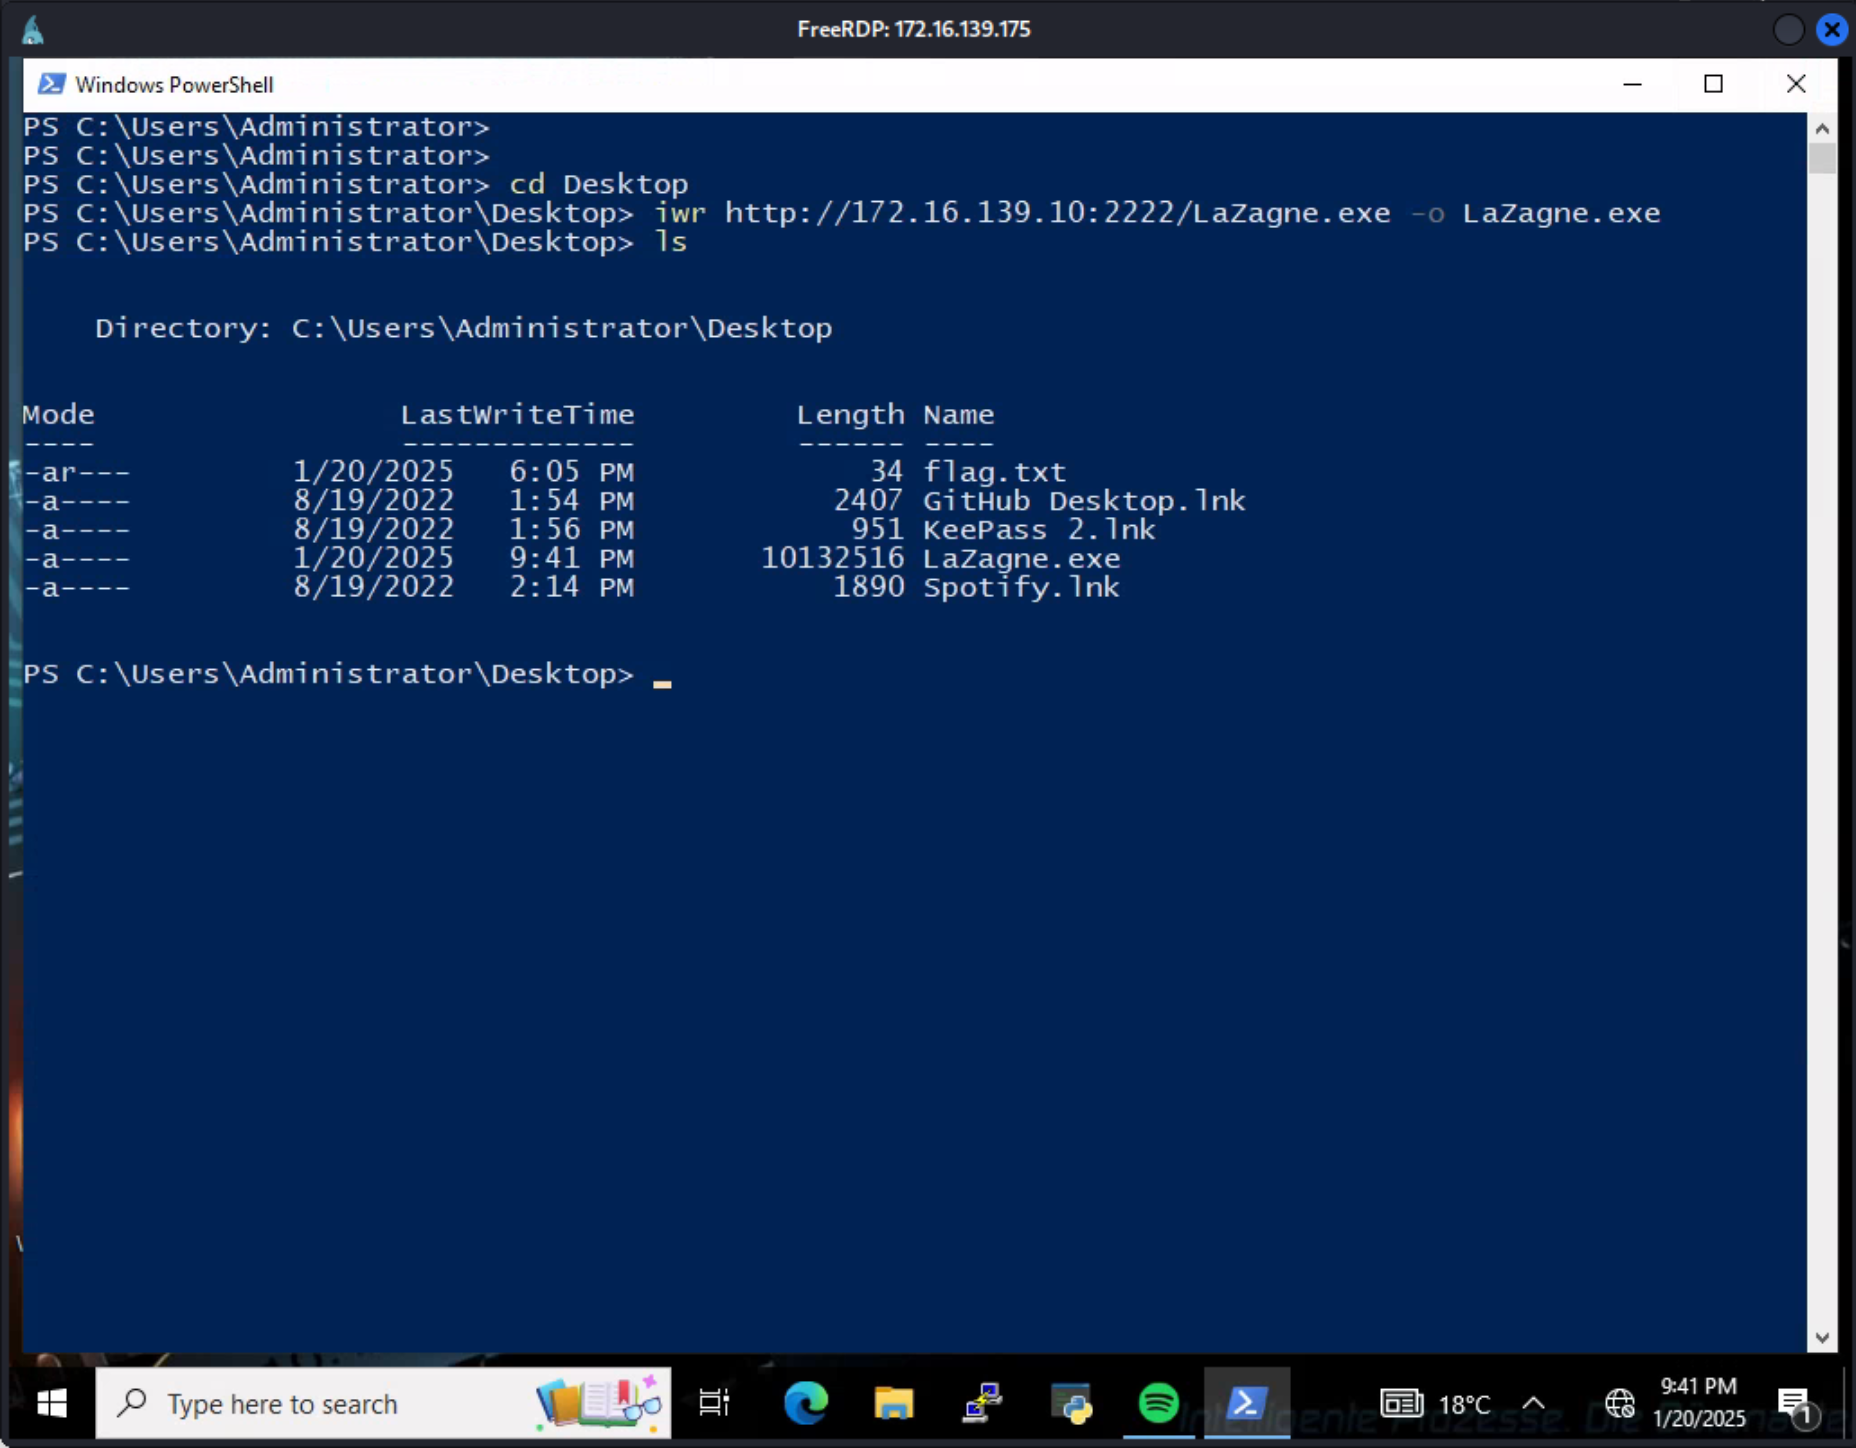Click the file size 2407

868,500
